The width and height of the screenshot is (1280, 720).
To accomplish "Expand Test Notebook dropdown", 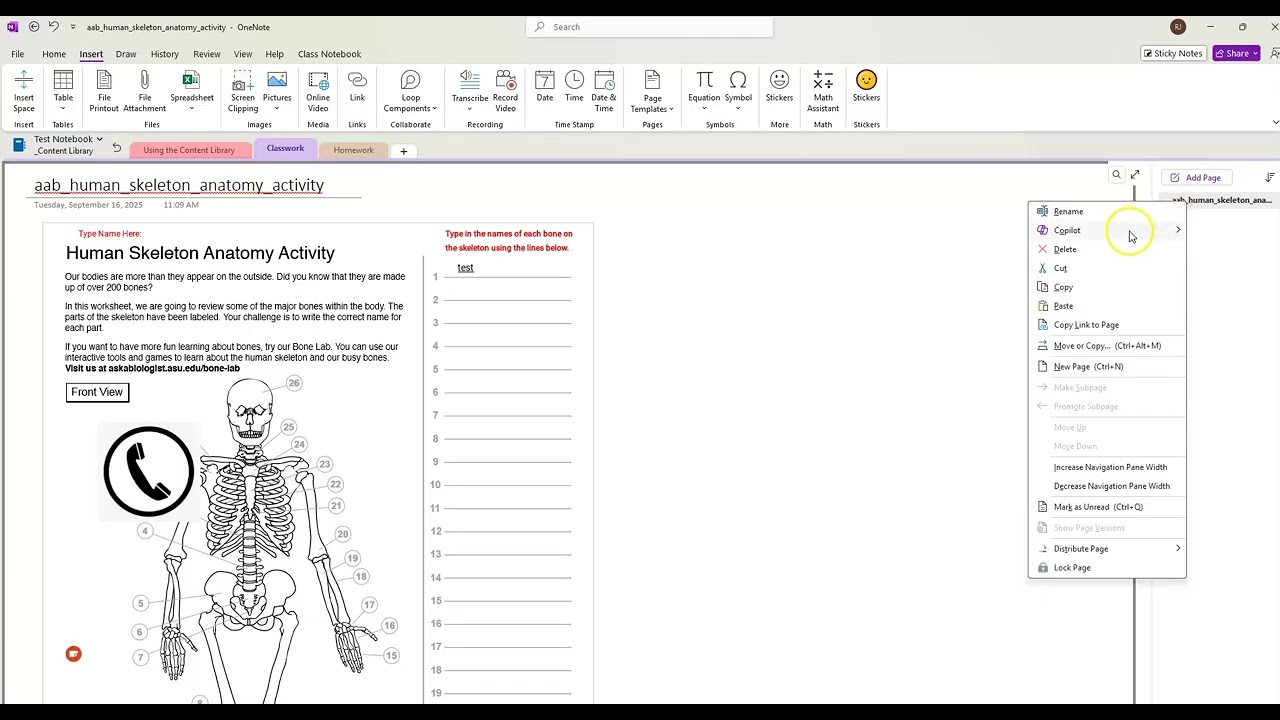I will (100, 139).
